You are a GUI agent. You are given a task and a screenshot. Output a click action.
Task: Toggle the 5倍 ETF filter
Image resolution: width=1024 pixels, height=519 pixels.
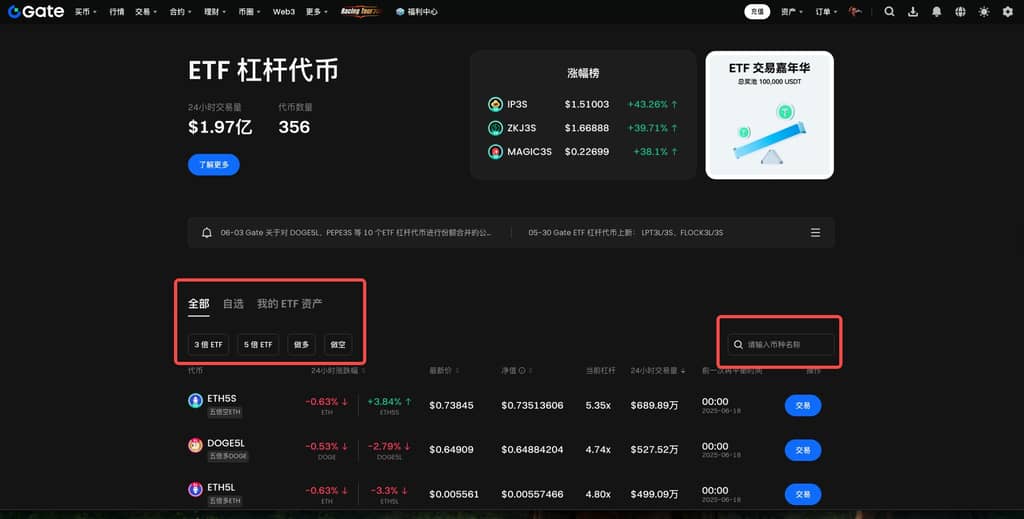(258, 344)
